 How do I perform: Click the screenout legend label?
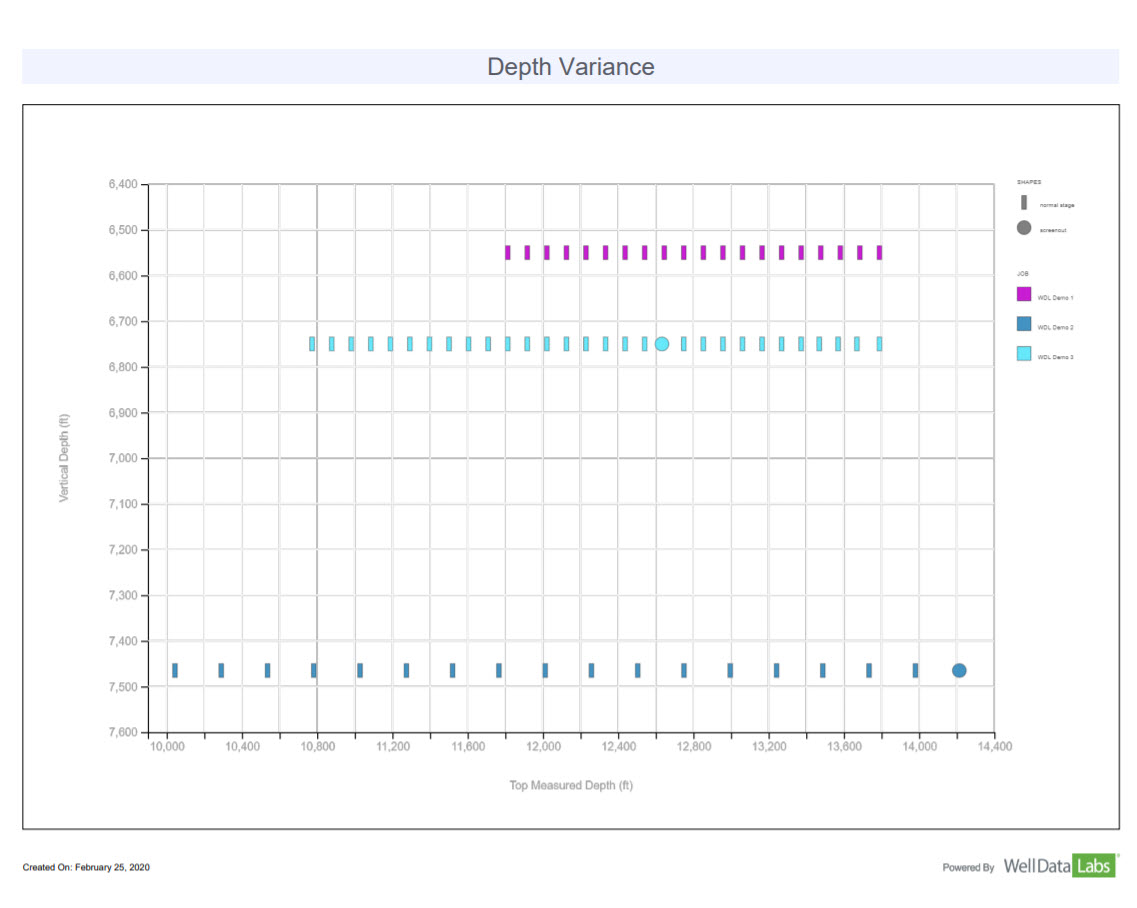(1054, 230)
